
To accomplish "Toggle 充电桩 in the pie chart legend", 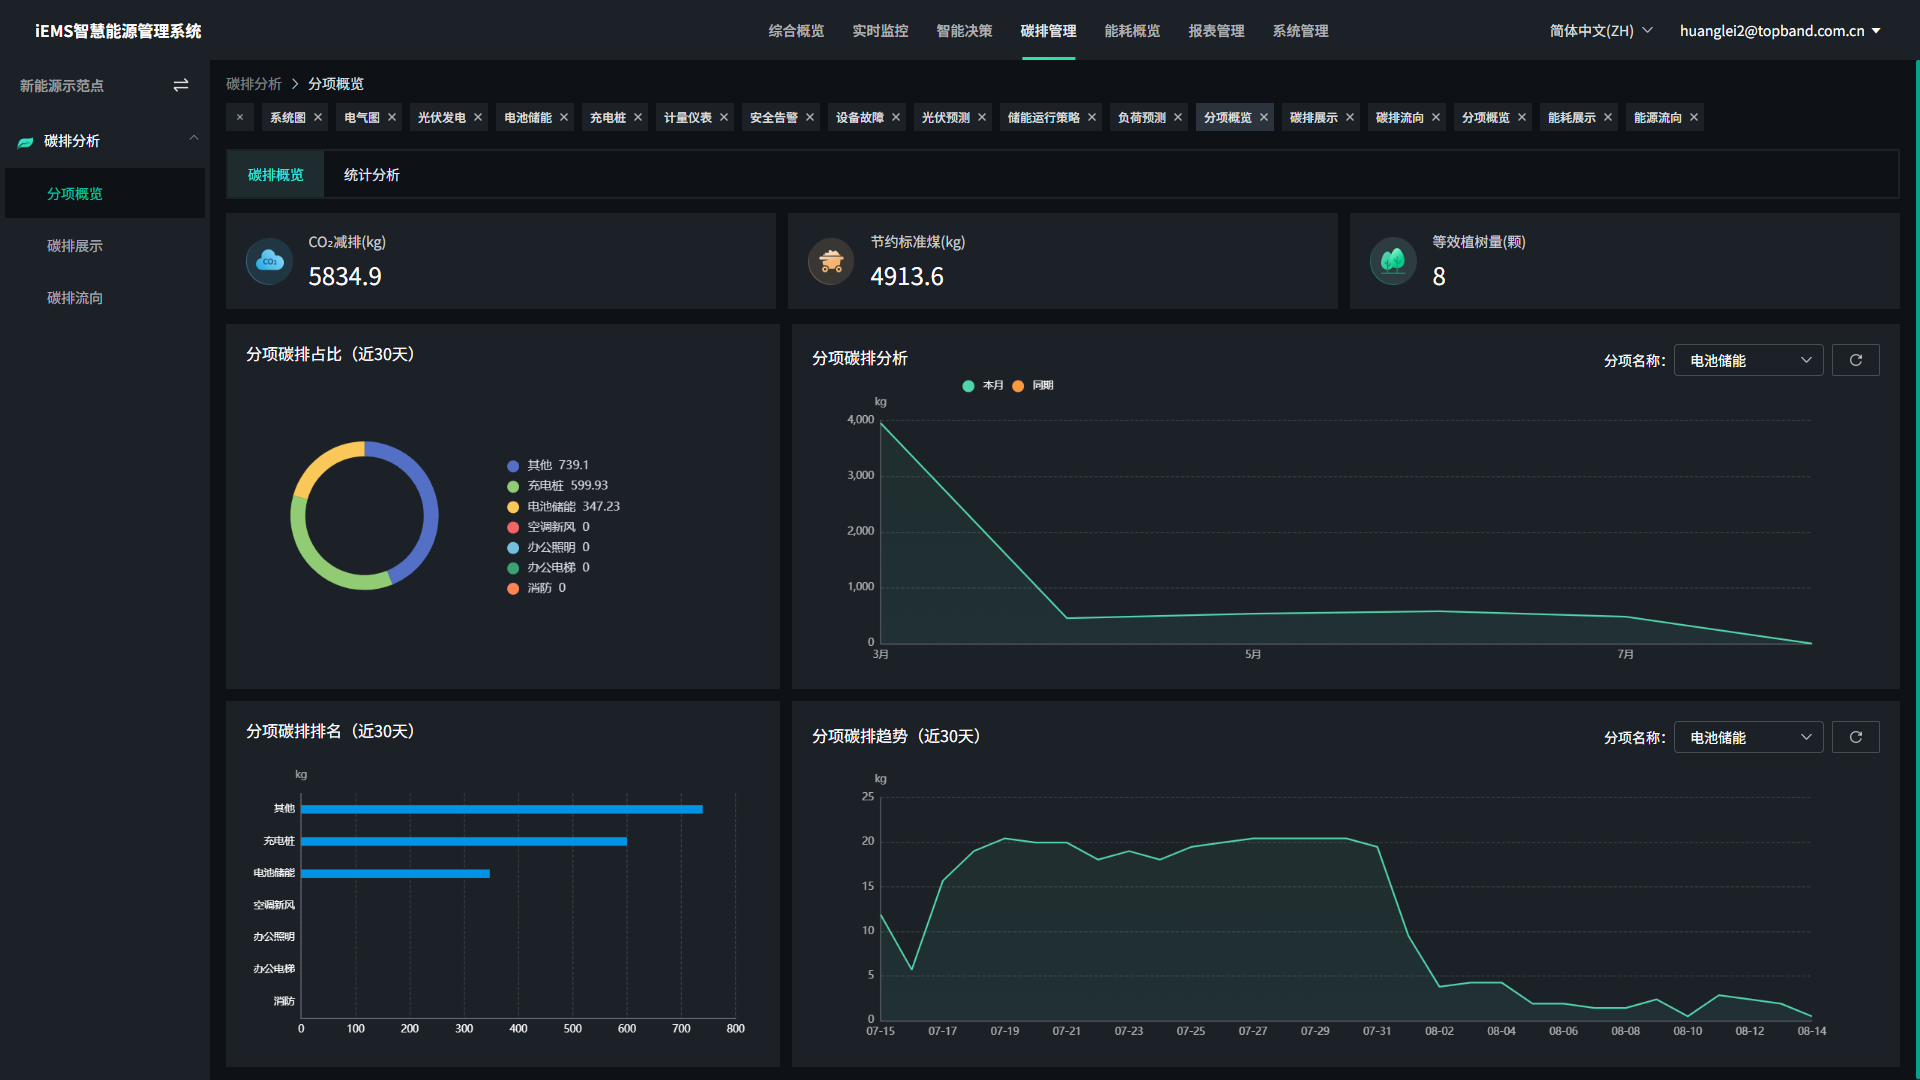I will pos(546,485).
